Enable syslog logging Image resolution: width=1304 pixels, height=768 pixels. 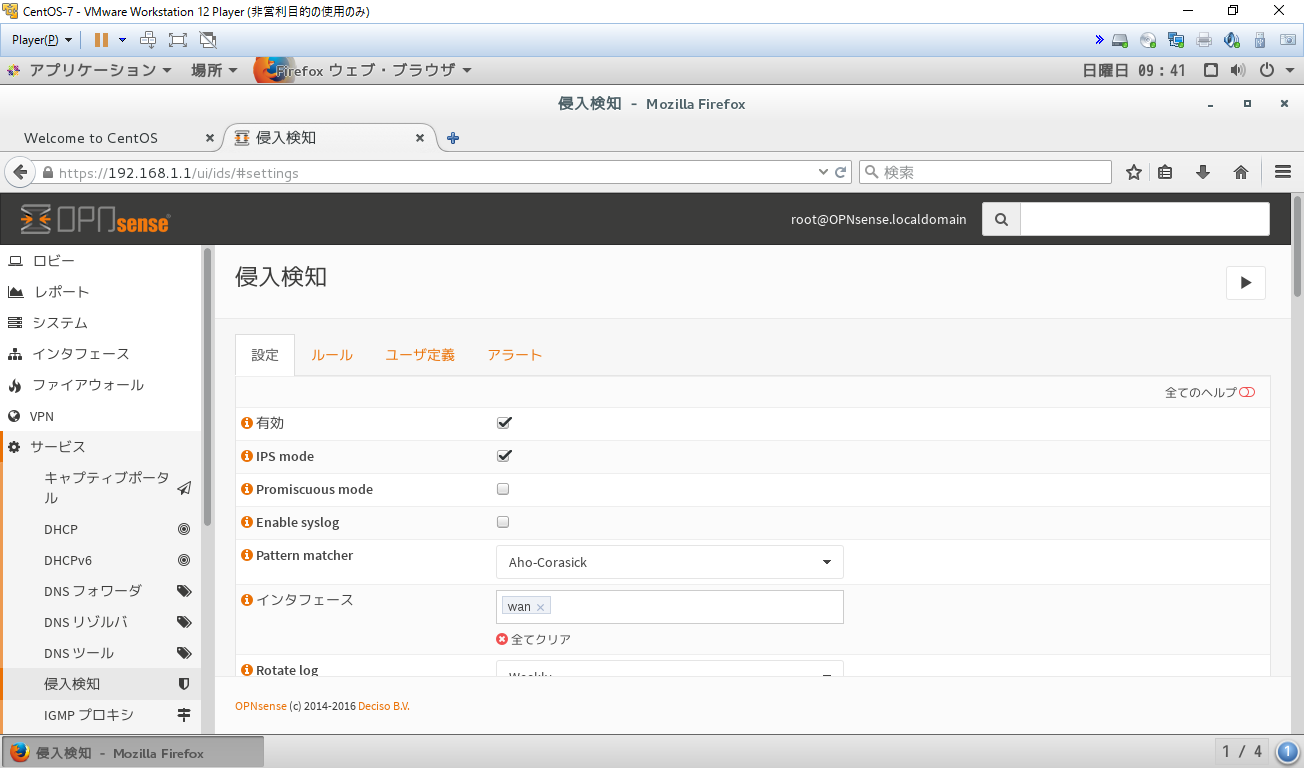click(x=503, y=521)
